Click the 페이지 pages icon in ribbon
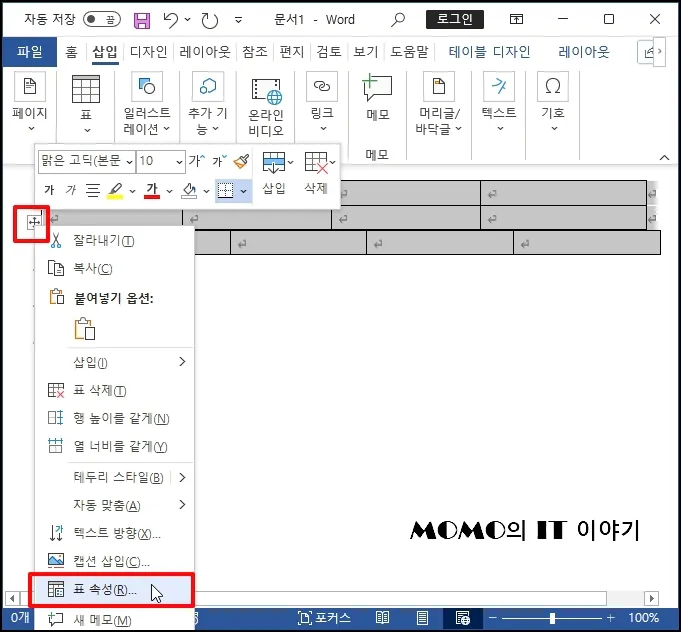681x632 pixels. click(30, 86)
